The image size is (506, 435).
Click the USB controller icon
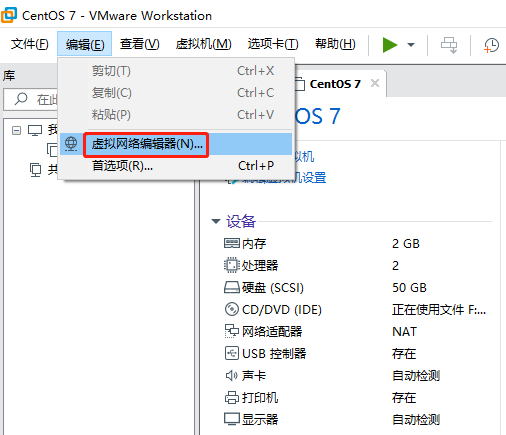[x=231, y=353]
